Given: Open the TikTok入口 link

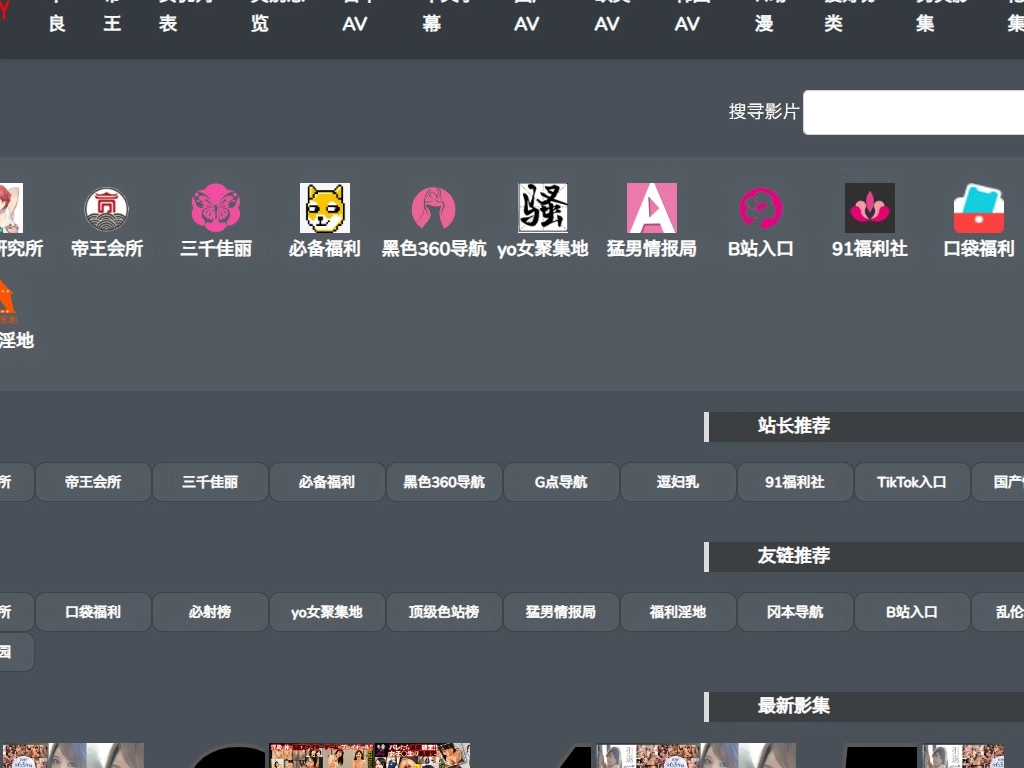Looking at the screenshot, I should 912,481.
